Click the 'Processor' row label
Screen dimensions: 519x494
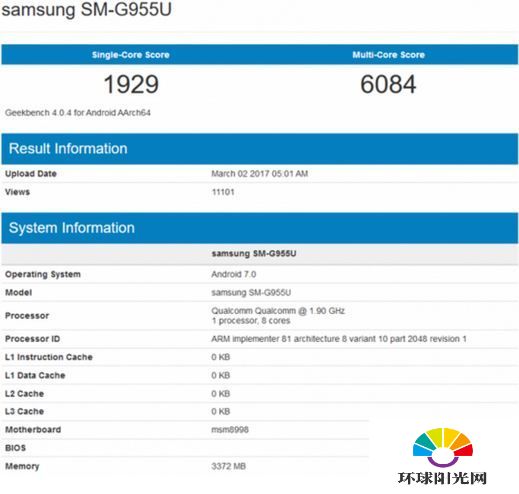[27, 316]
